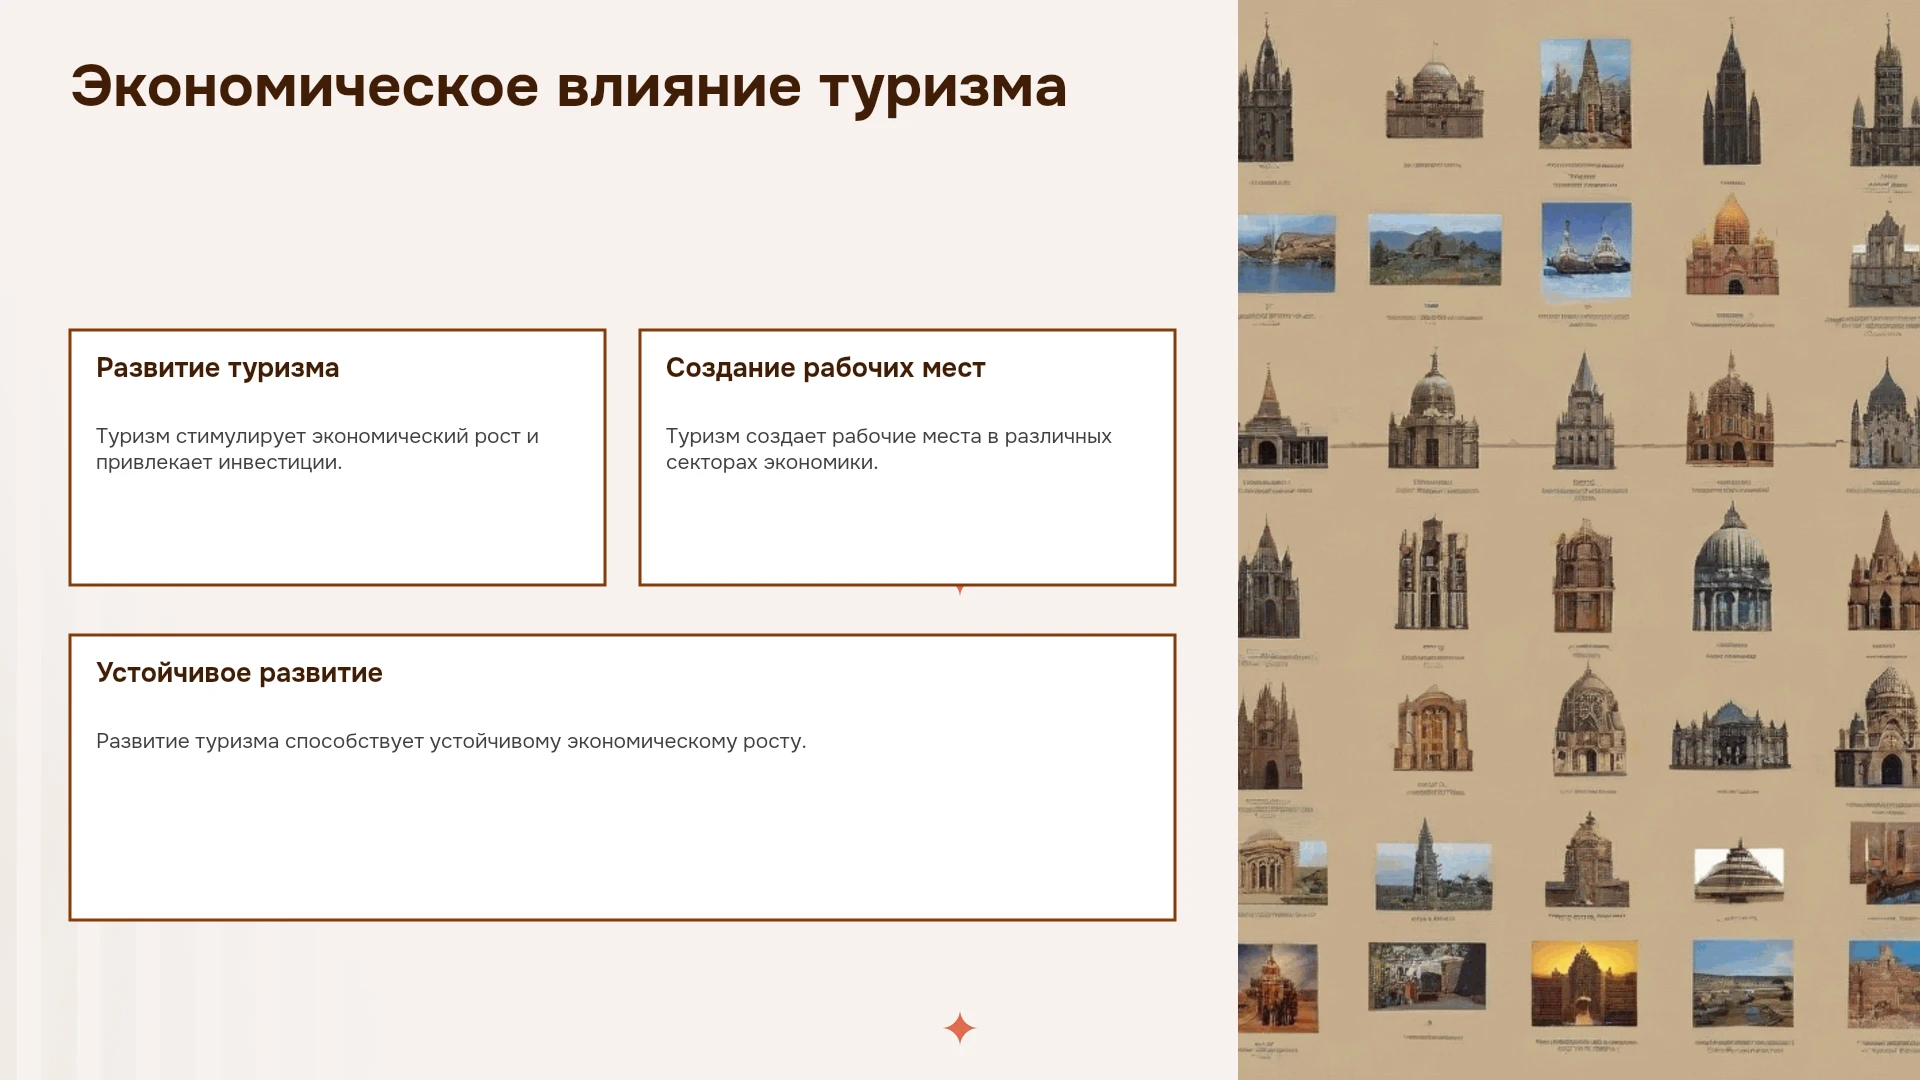
Task: Click the 'Устойчивое развитие' card heading
Action: pos(239,673)
